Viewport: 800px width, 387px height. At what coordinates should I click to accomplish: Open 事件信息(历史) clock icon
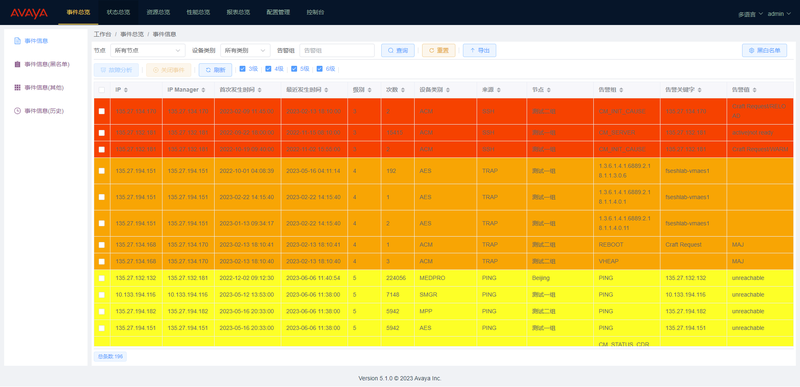click(17, 111)
